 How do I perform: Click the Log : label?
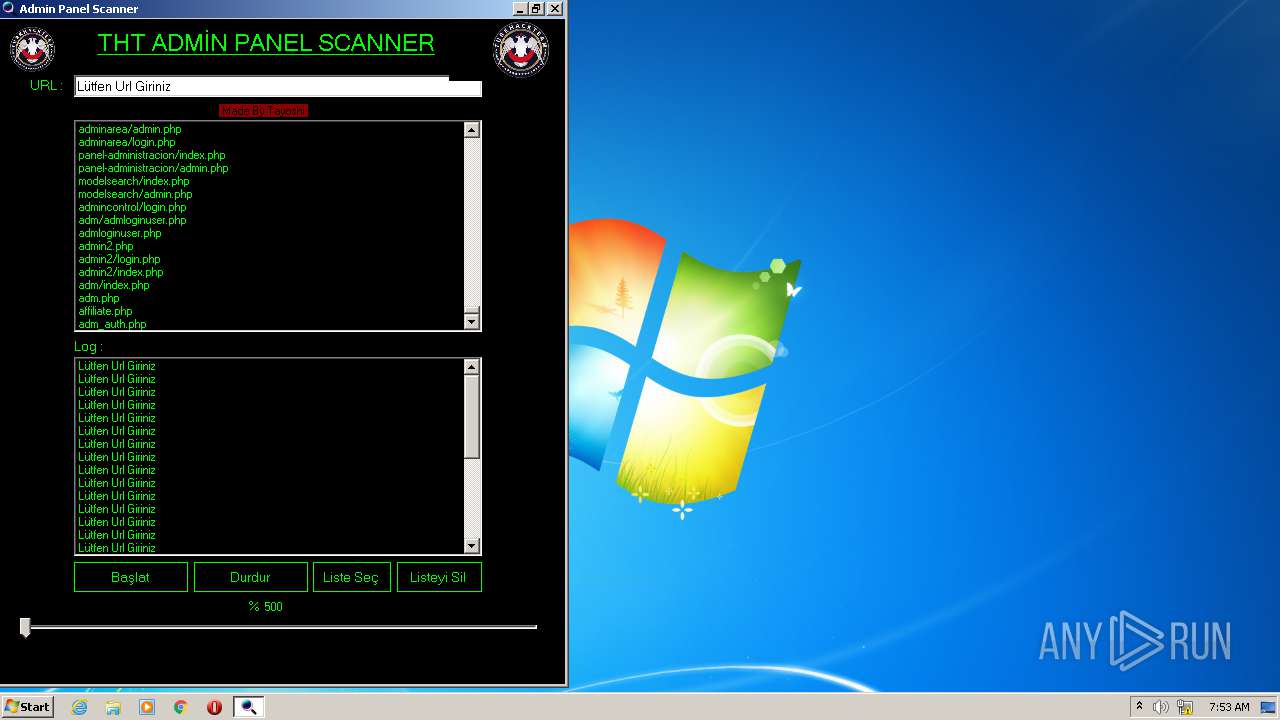pos(88,346)
